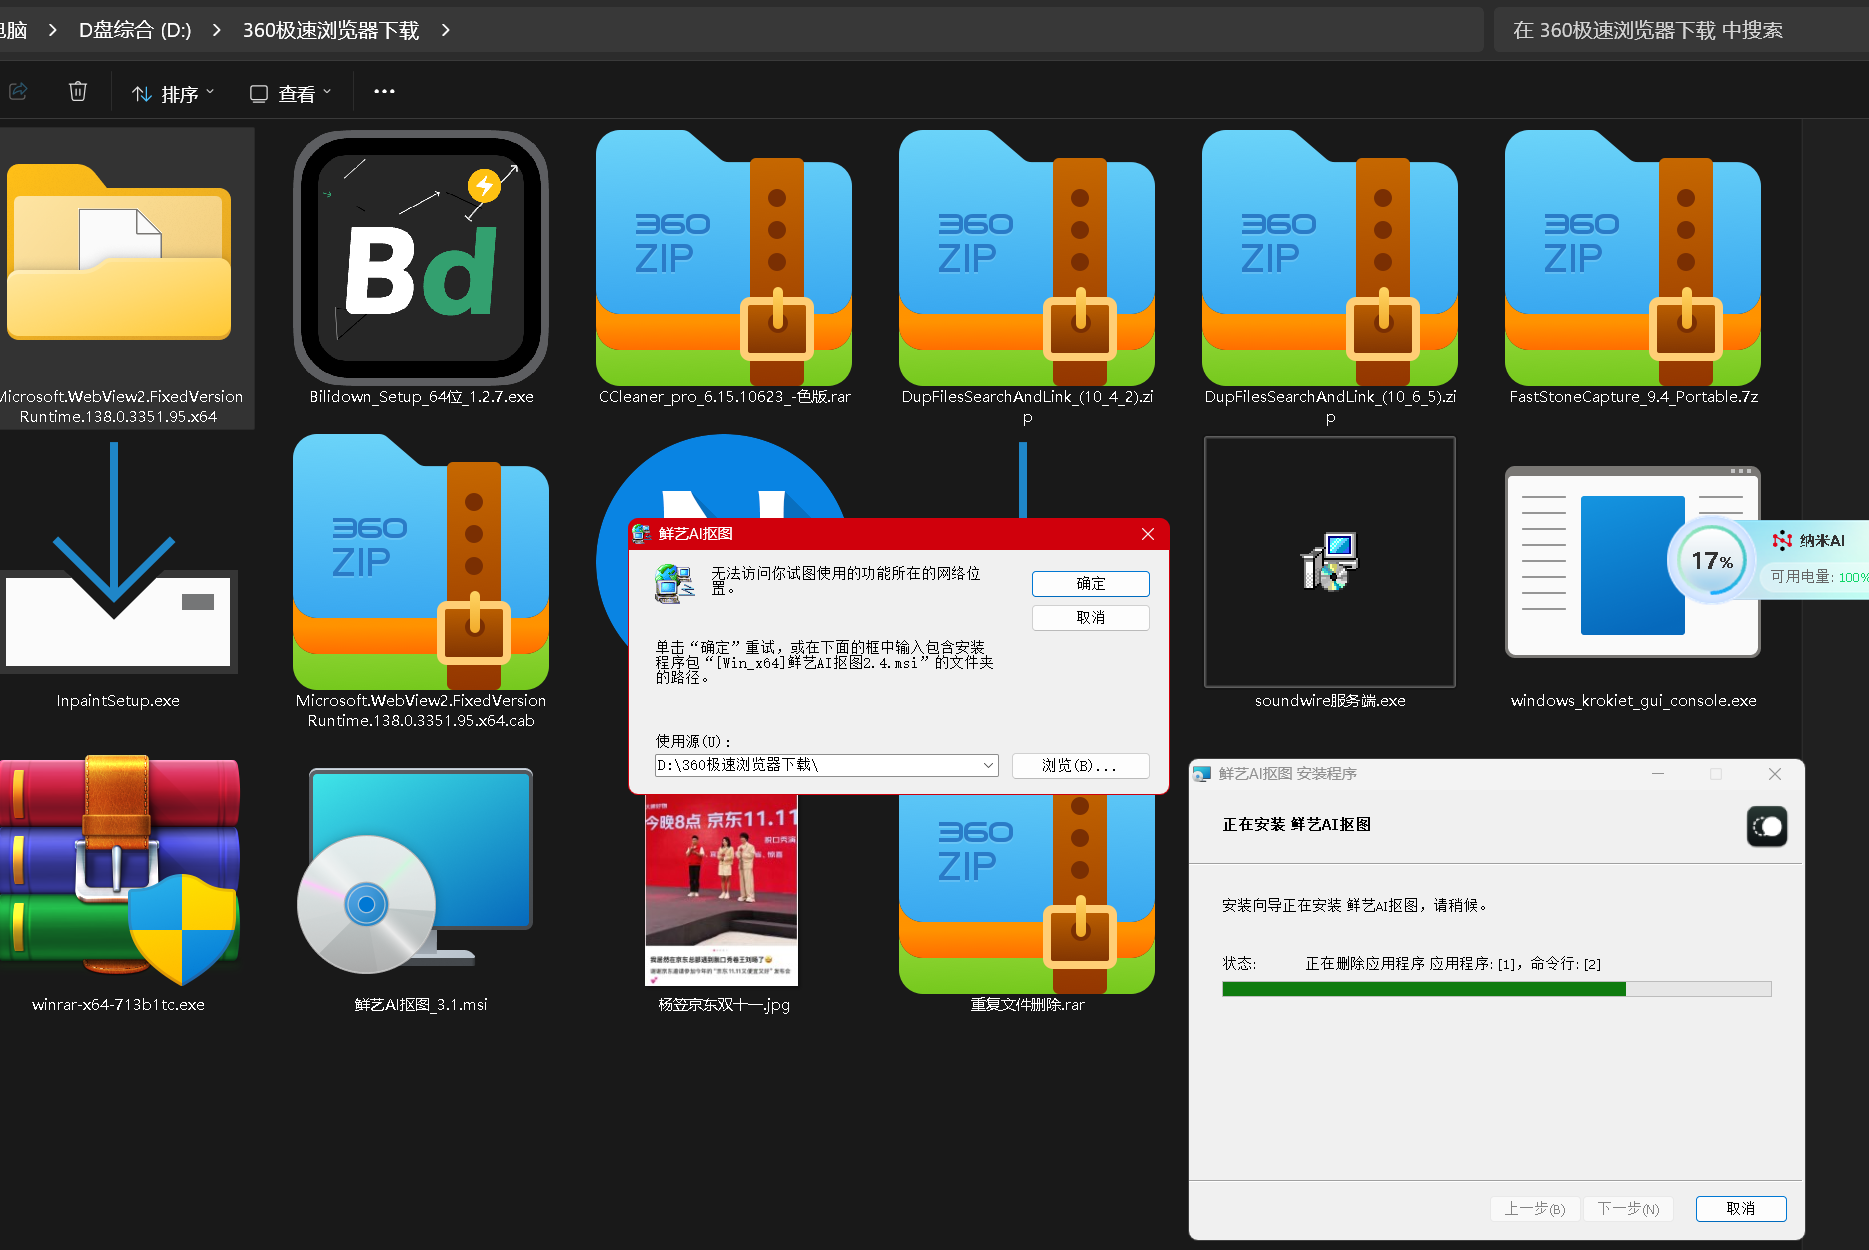The width and height of the screenshot is (1869, 1250).
Task: Select soundwire服务端.exe icon
Action: [1330, 562]
